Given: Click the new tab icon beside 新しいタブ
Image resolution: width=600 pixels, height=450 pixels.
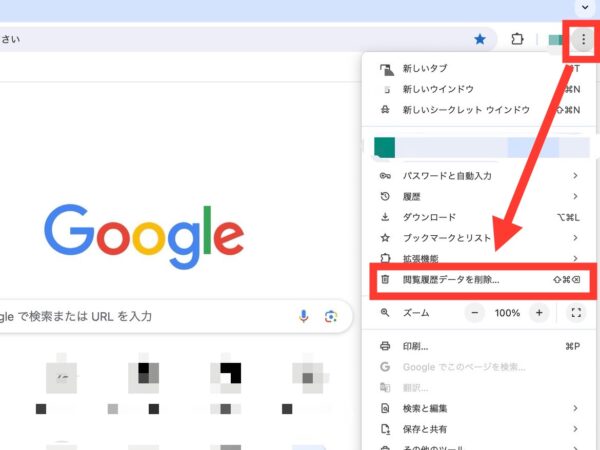Looking at the screenshot, I should [386, 70].
